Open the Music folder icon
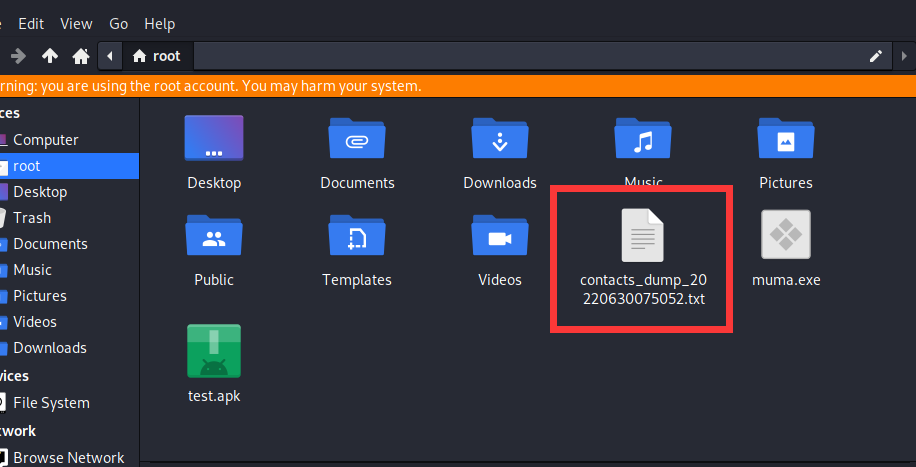 tap(642, 139)
